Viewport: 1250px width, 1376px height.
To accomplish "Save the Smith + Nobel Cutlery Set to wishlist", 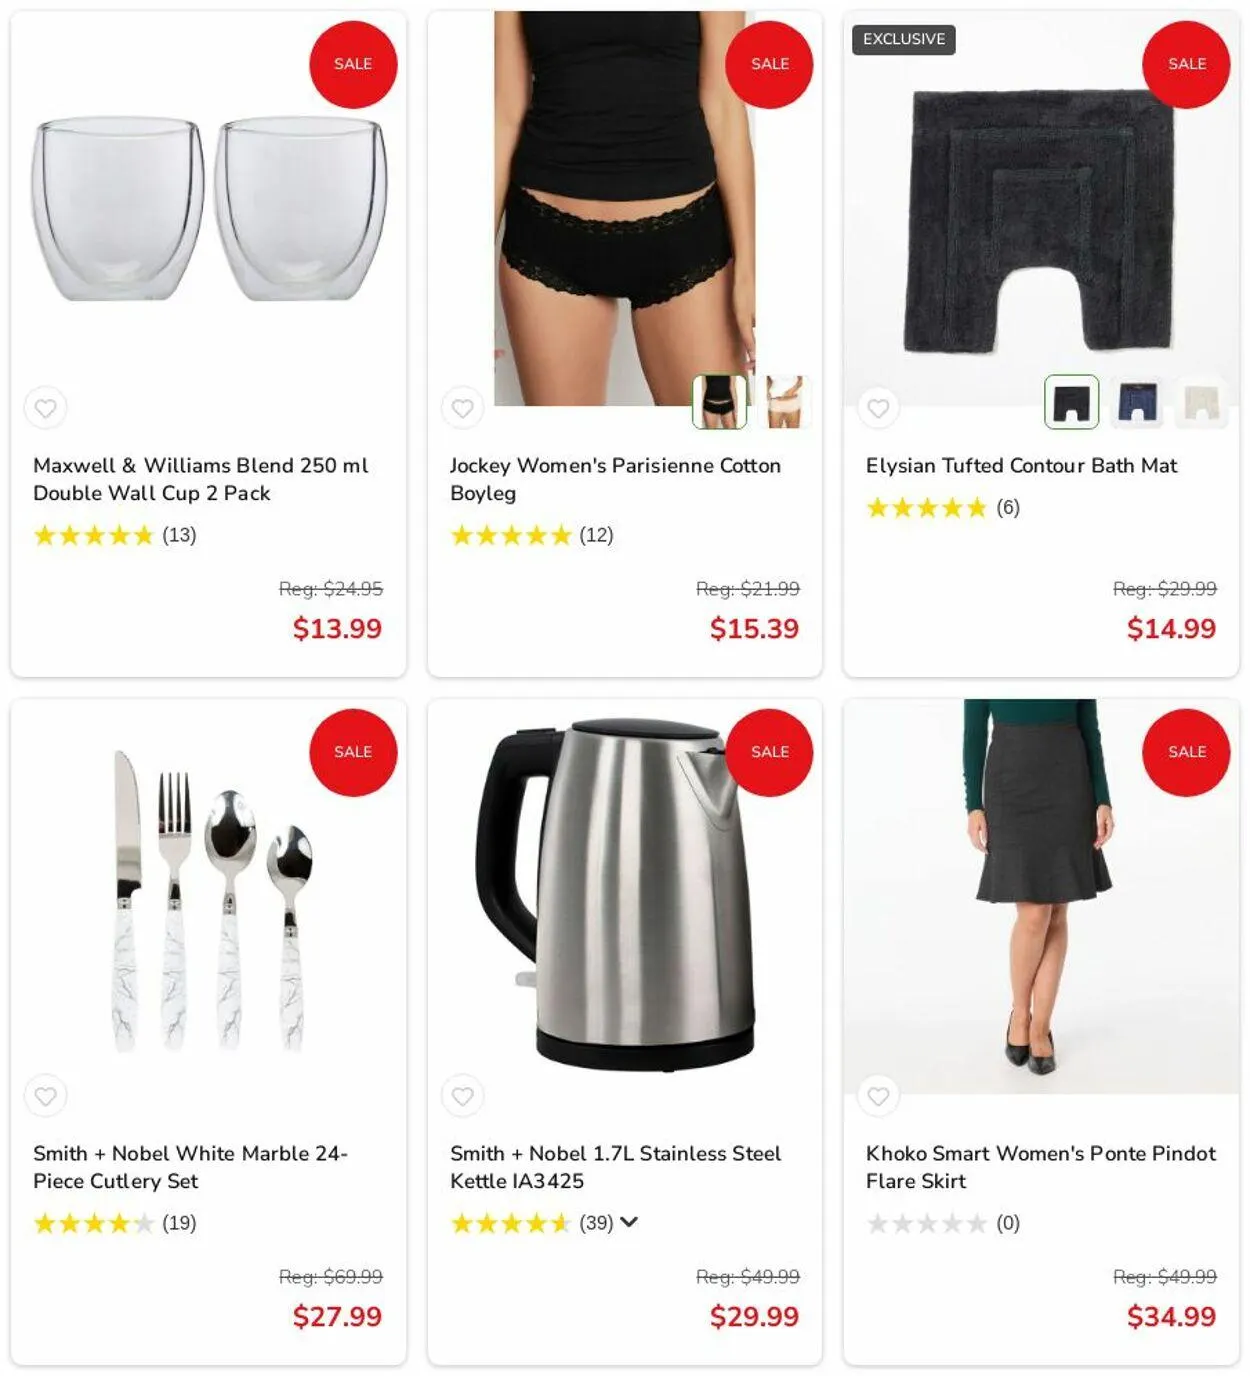I will (46, 1096).
